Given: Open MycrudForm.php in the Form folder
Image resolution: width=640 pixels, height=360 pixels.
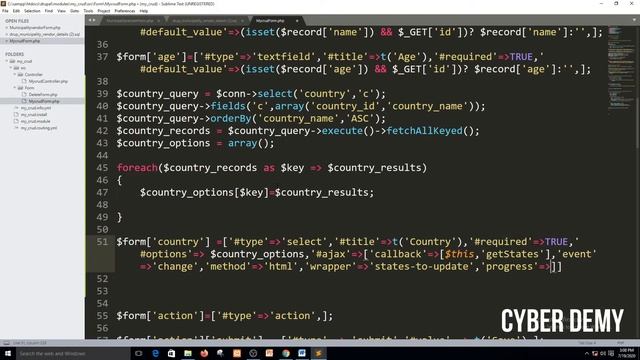Looking at the screenshot, I should 44,101.
